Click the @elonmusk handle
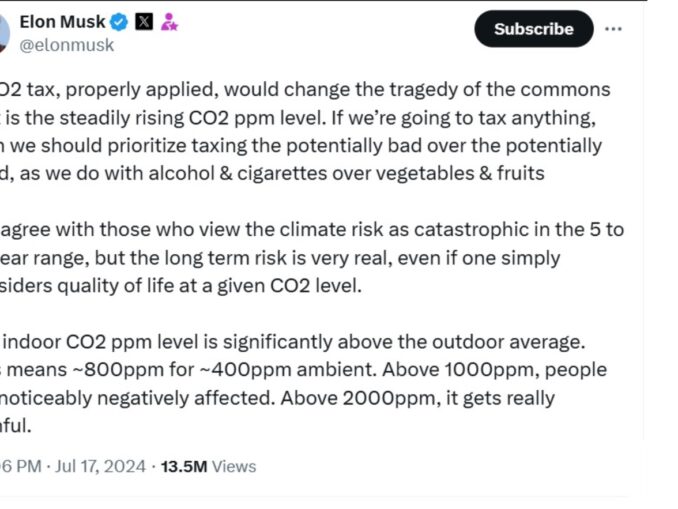This screenshot has height=509, width=678. pos(67,45)
